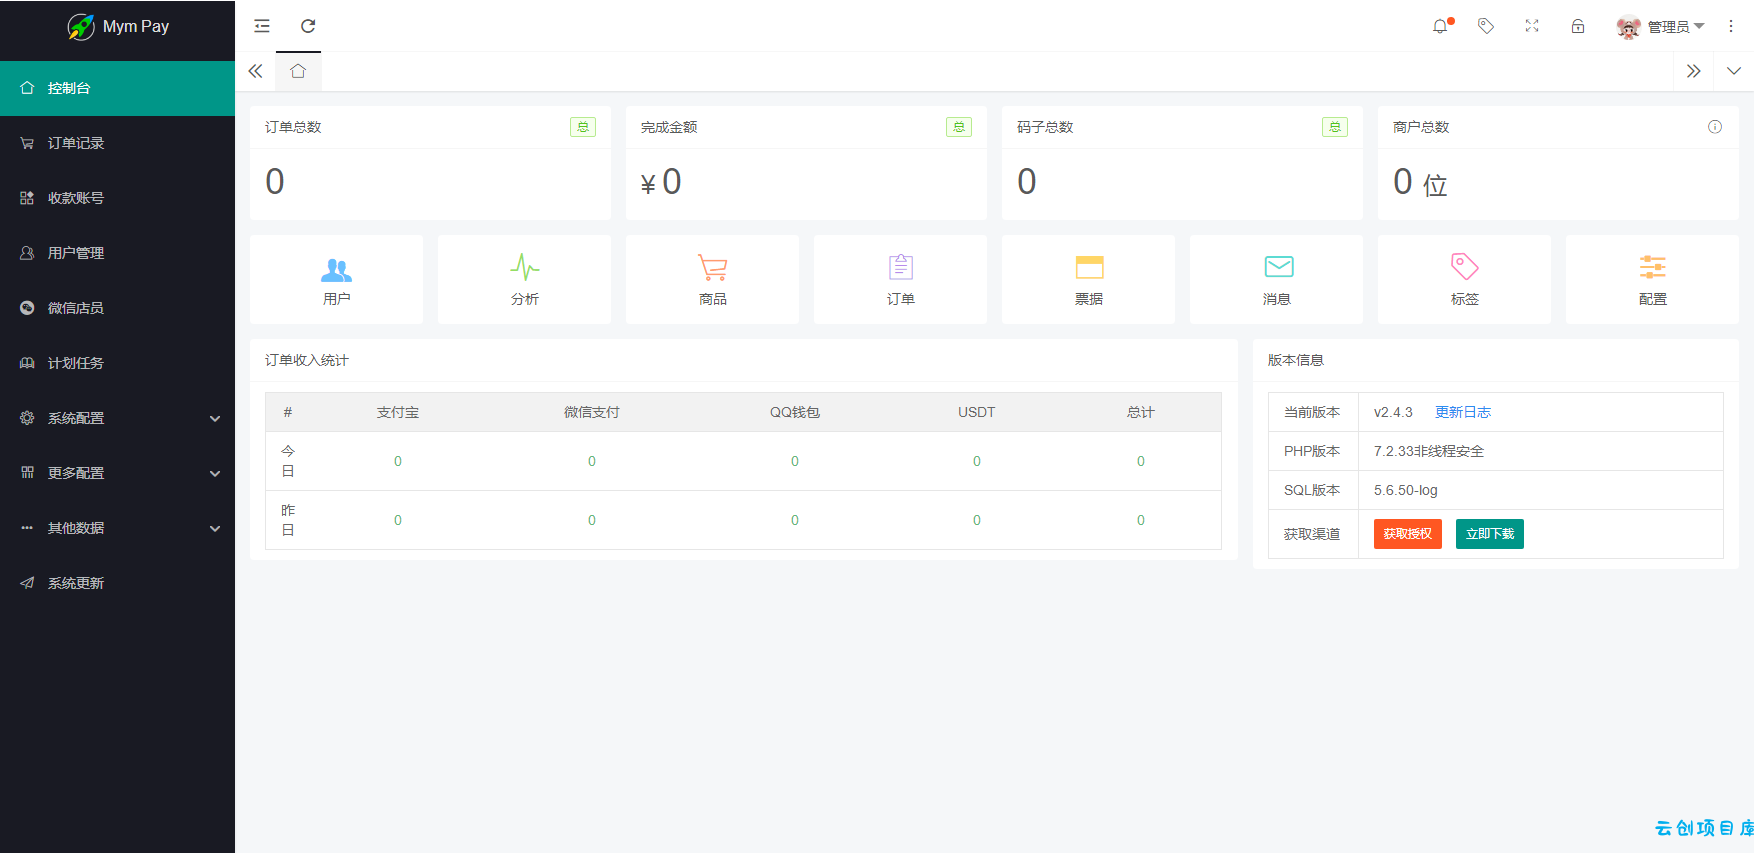The image size is (1754, 853).
Task: Click the 微信支付 column header
Action: tap(592, 412)
